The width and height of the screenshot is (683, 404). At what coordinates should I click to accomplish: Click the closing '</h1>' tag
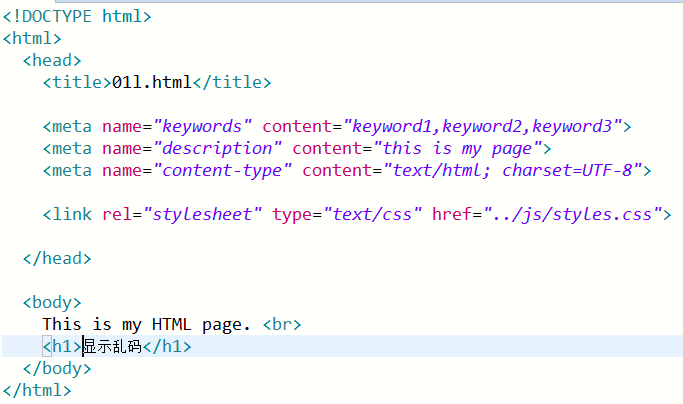coord(167,347)
